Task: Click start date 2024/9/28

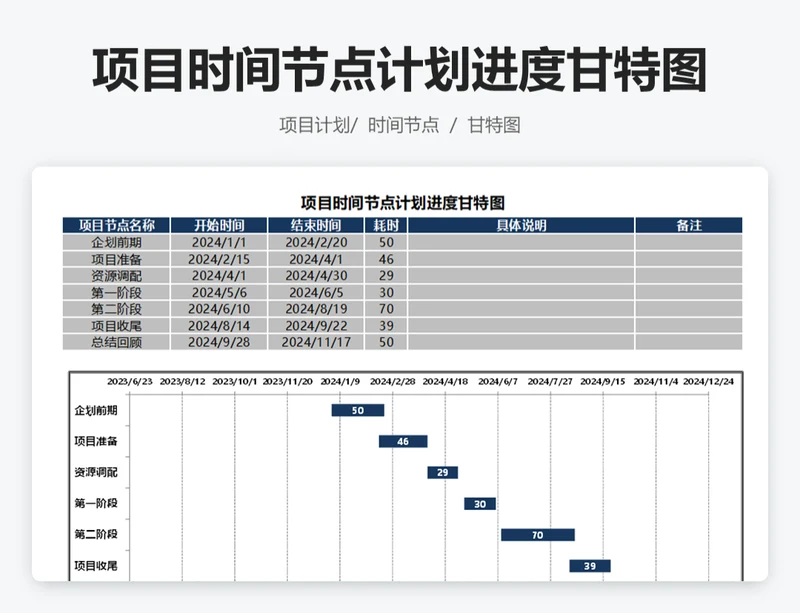Action: 219,342
